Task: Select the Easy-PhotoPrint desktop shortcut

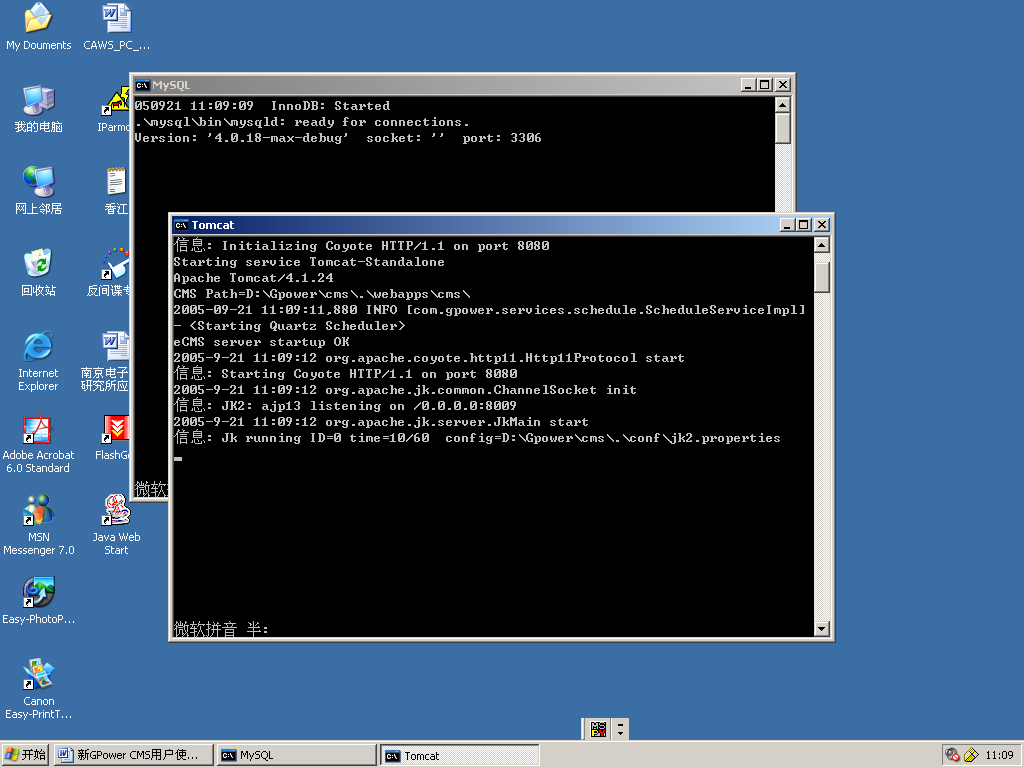Action: point(38,593)
